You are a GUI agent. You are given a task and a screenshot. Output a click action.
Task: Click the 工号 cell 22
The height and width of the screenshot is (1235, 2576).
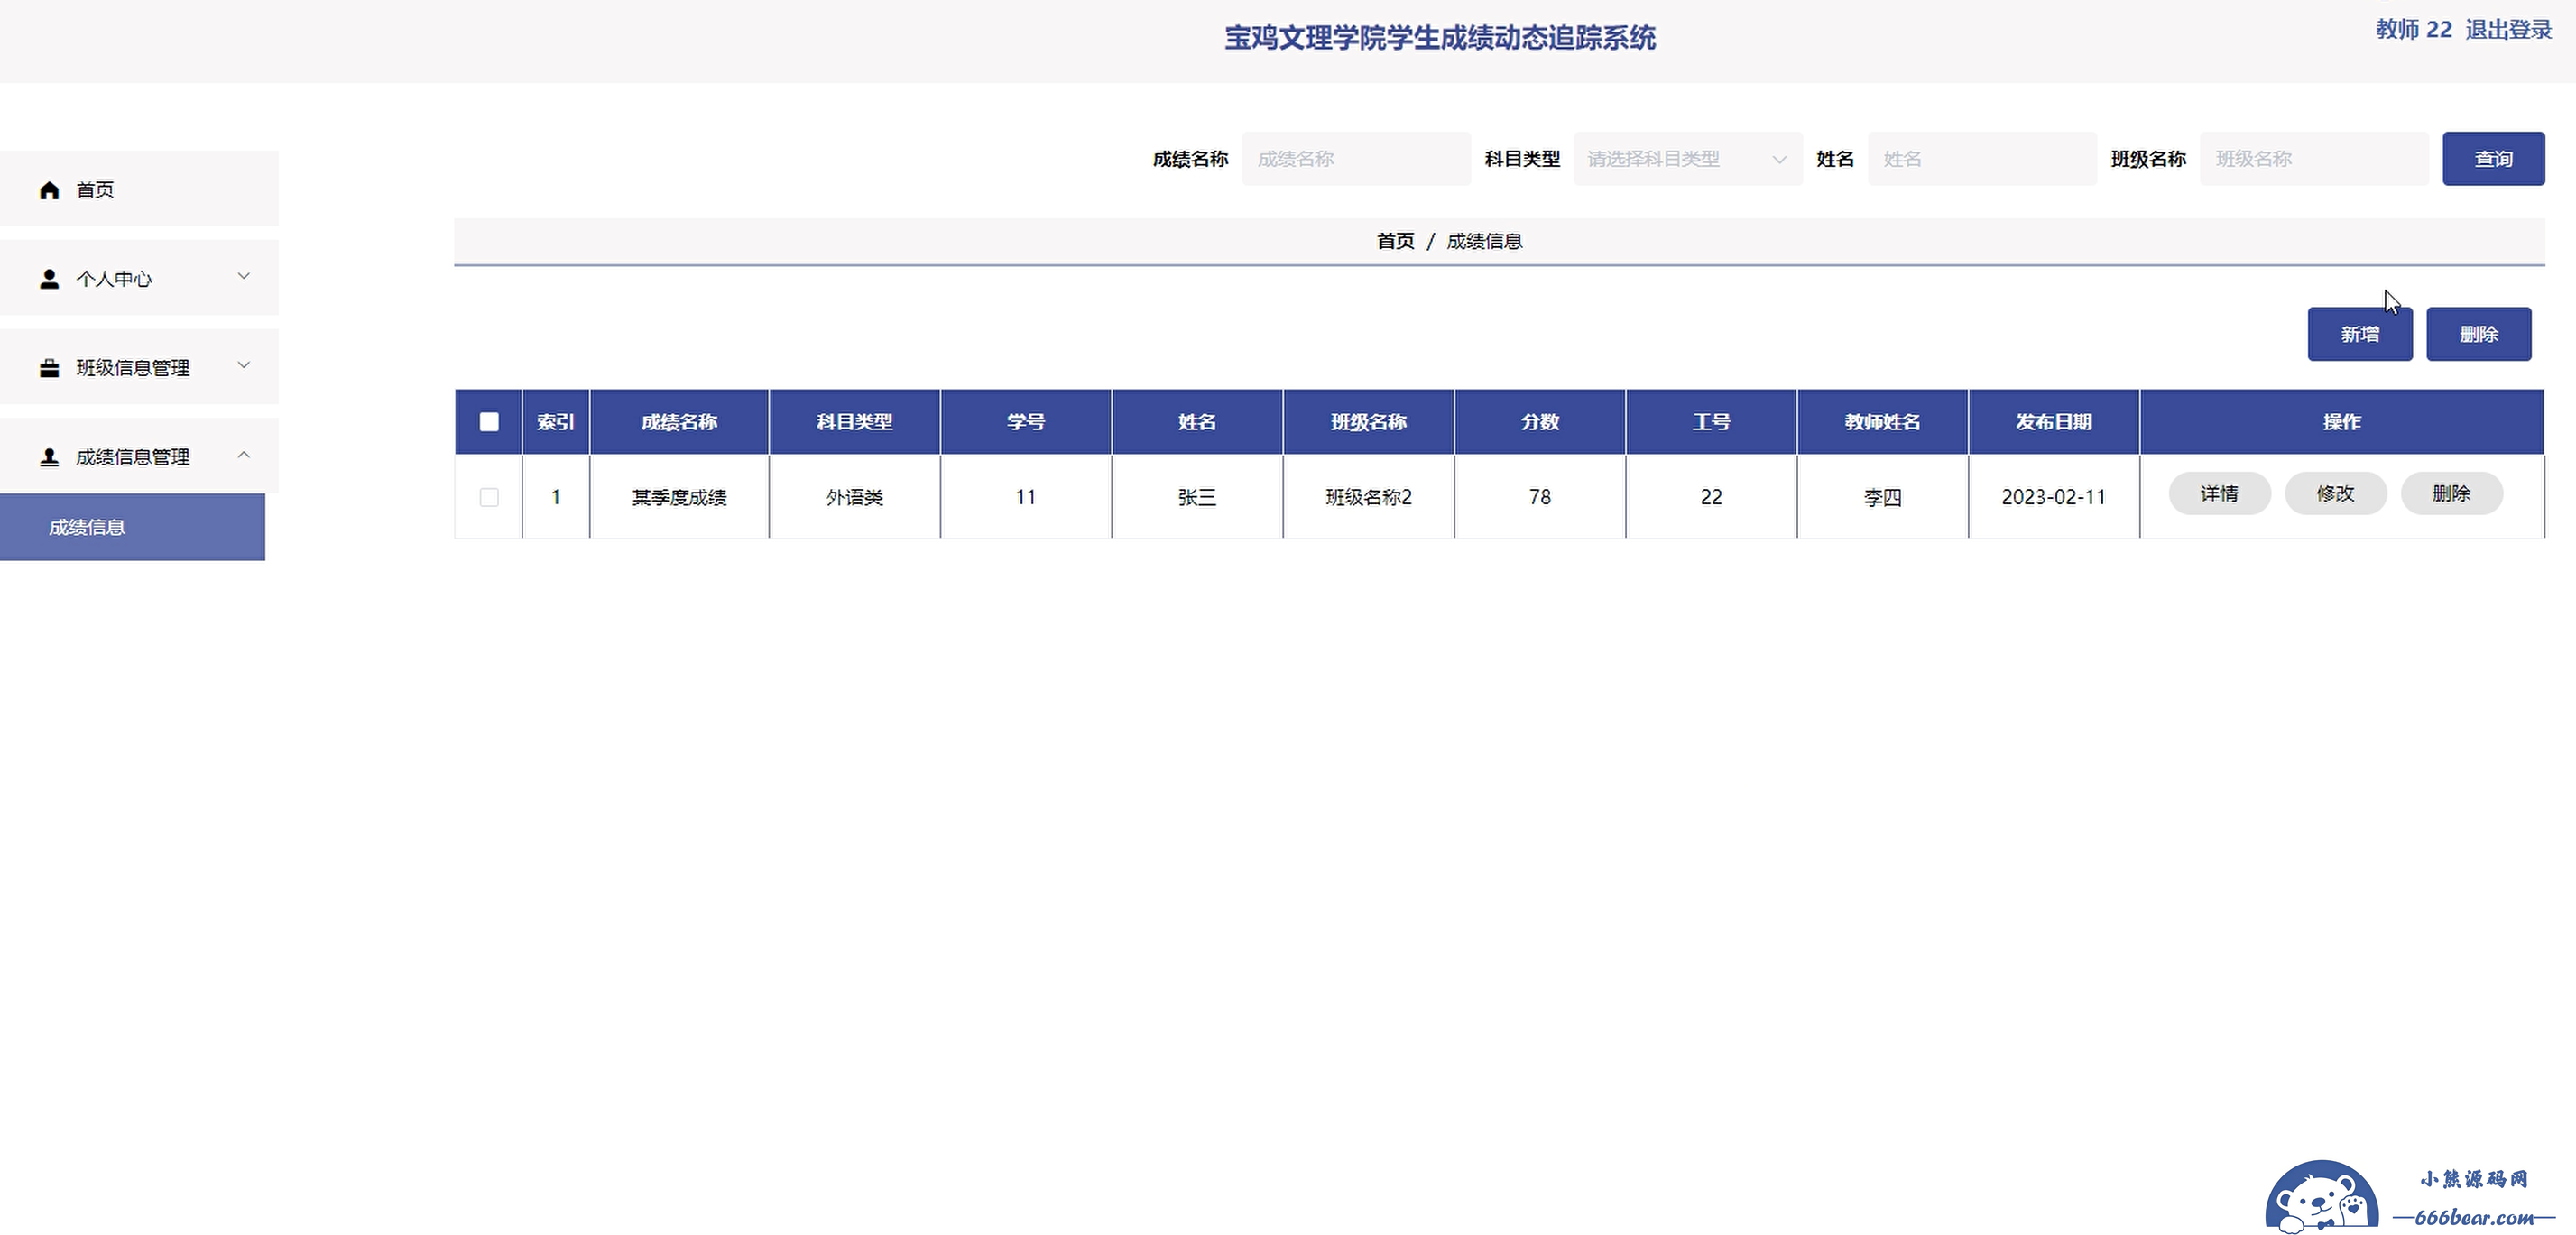(x=1711, y=497)
